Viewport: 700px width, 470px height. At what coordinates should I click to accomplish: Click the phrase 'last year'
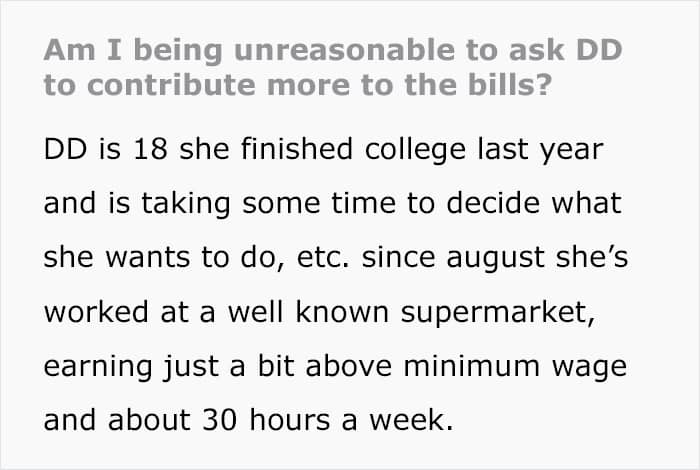pos(541,150)
